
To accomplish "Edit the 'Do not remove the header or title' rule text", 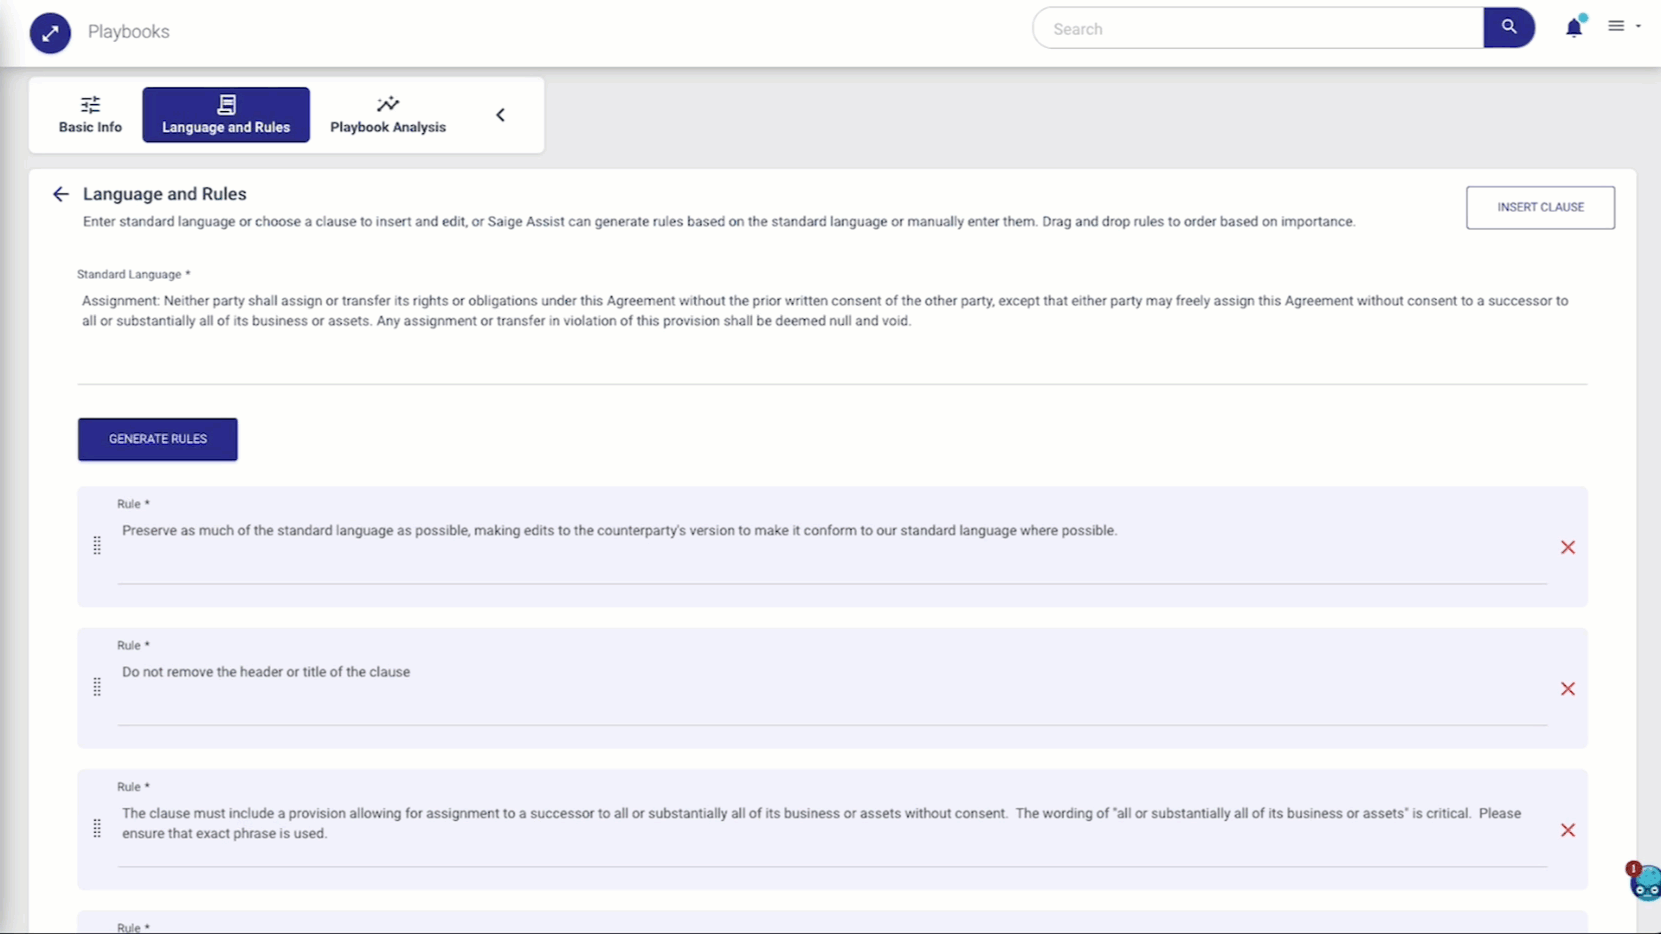I will 832,692.
